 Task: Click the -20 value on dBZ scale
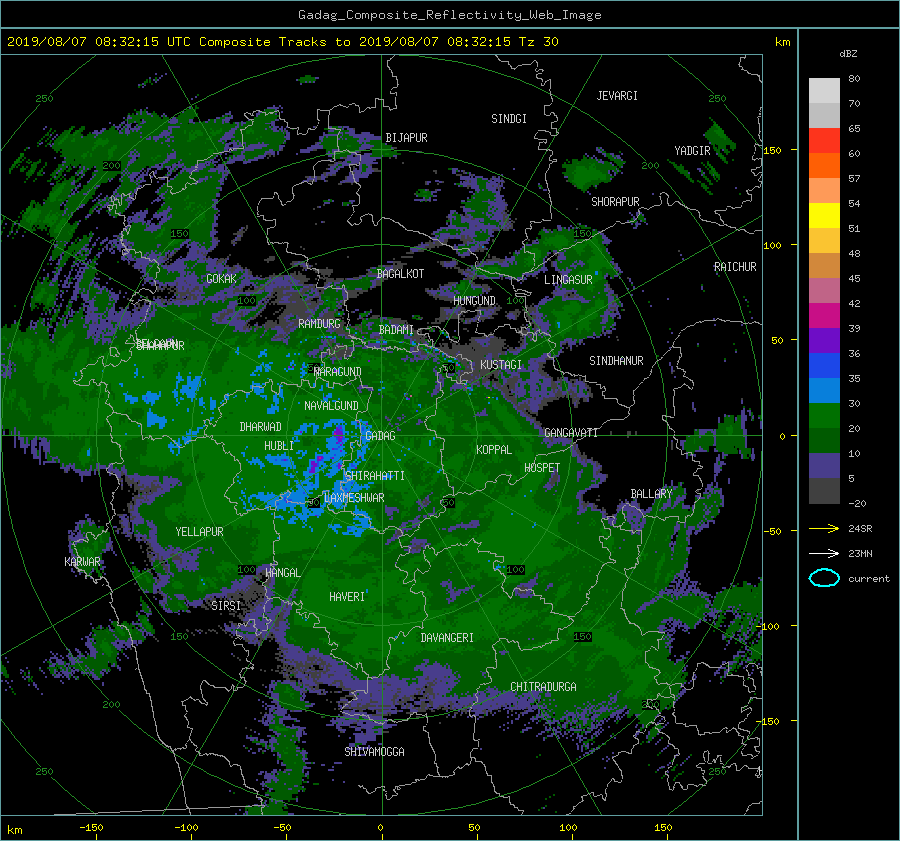857,503
